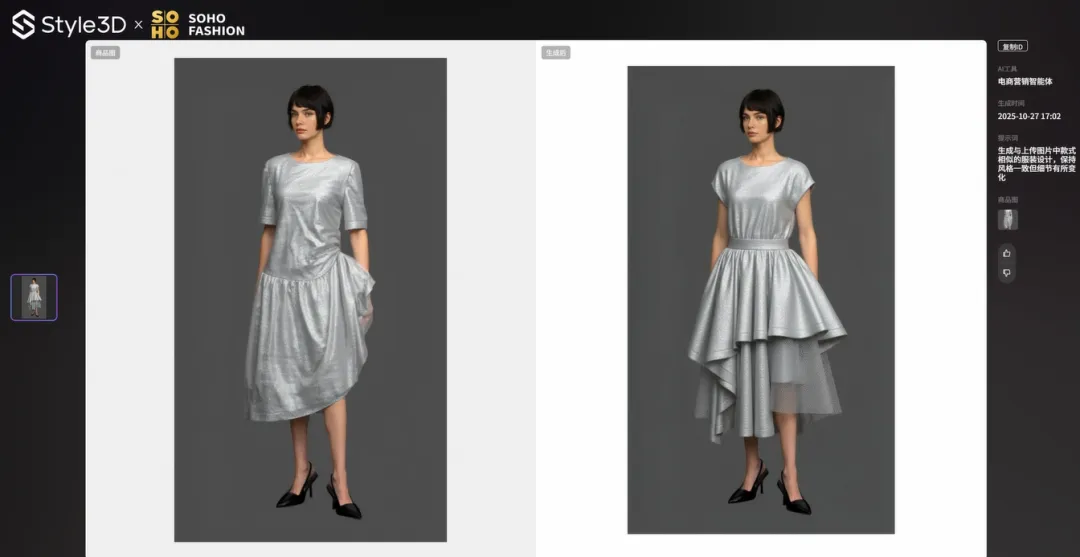
Task: Dislike the generated result with thumbs-down
Action: coord(1006,273)
